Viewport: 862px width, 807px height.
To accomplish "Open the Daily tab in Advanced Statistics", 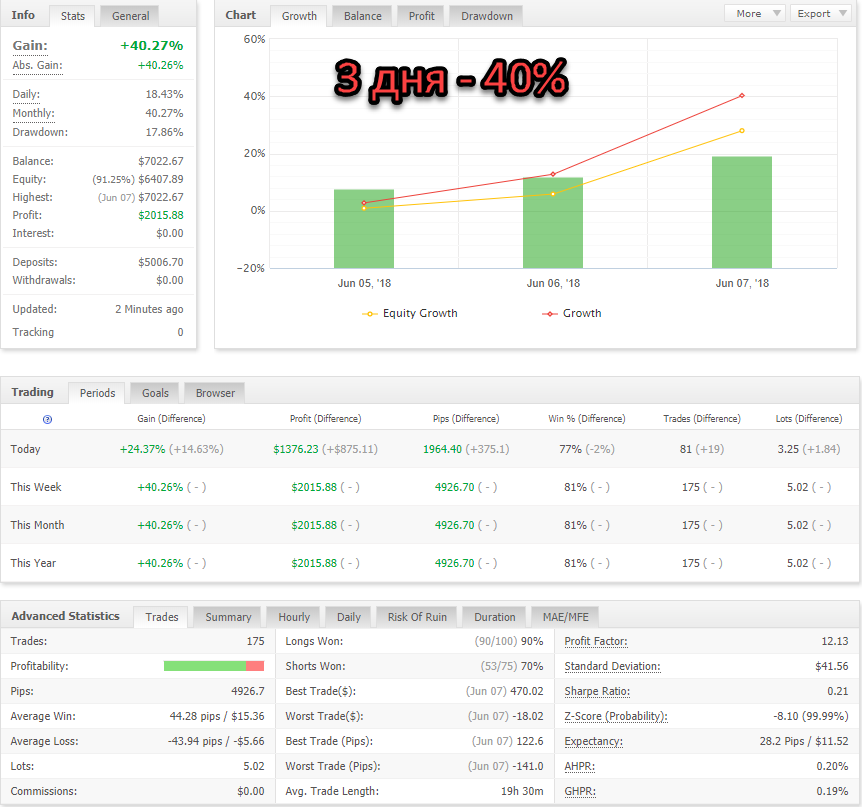I will click(349, 617).
